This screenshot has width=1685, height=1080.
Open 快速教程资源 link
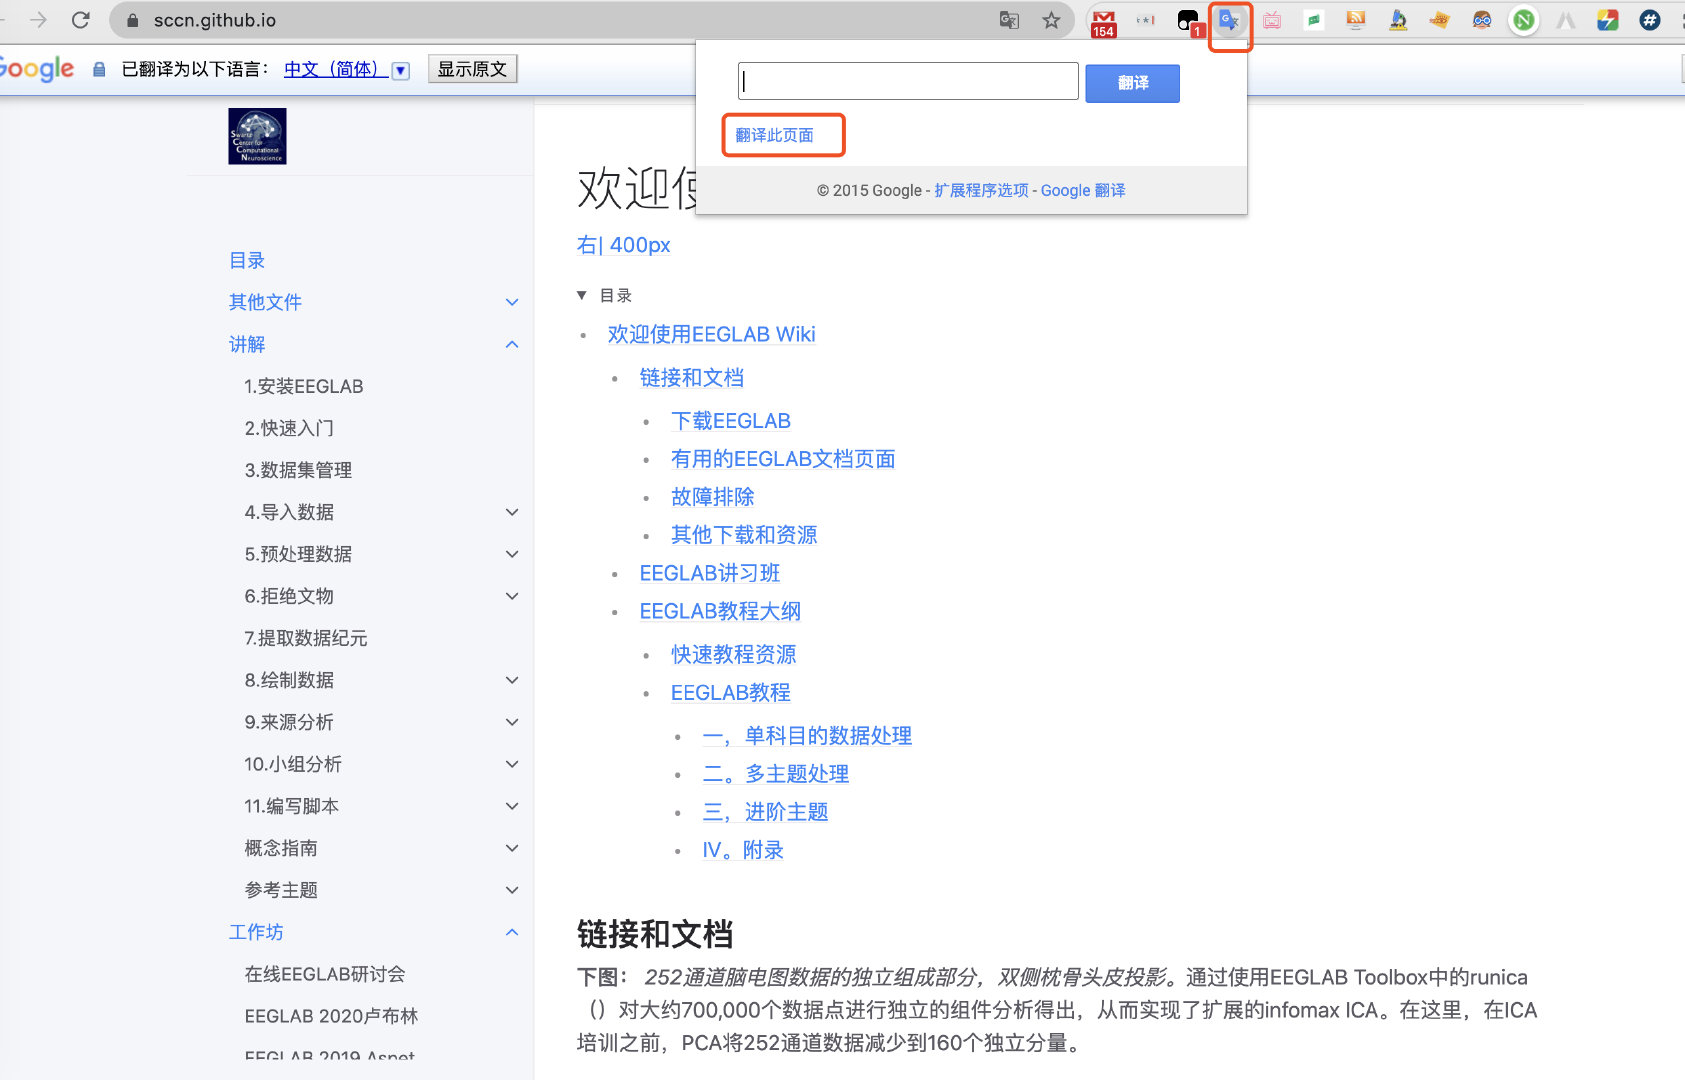pos(734,654)
